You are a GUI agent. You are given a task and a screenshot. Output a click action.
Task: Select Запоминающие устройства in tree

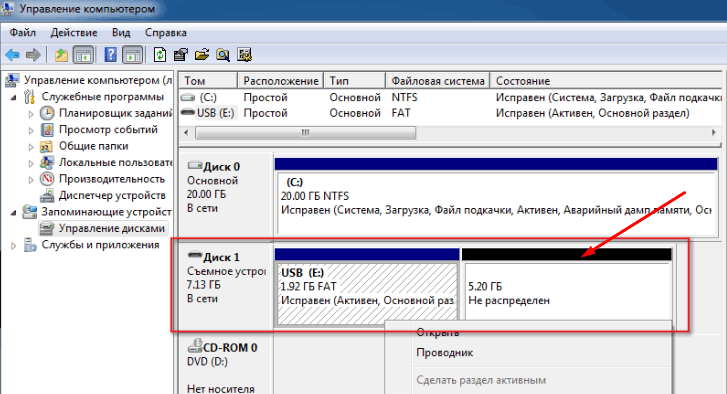(x=107, y=212)
